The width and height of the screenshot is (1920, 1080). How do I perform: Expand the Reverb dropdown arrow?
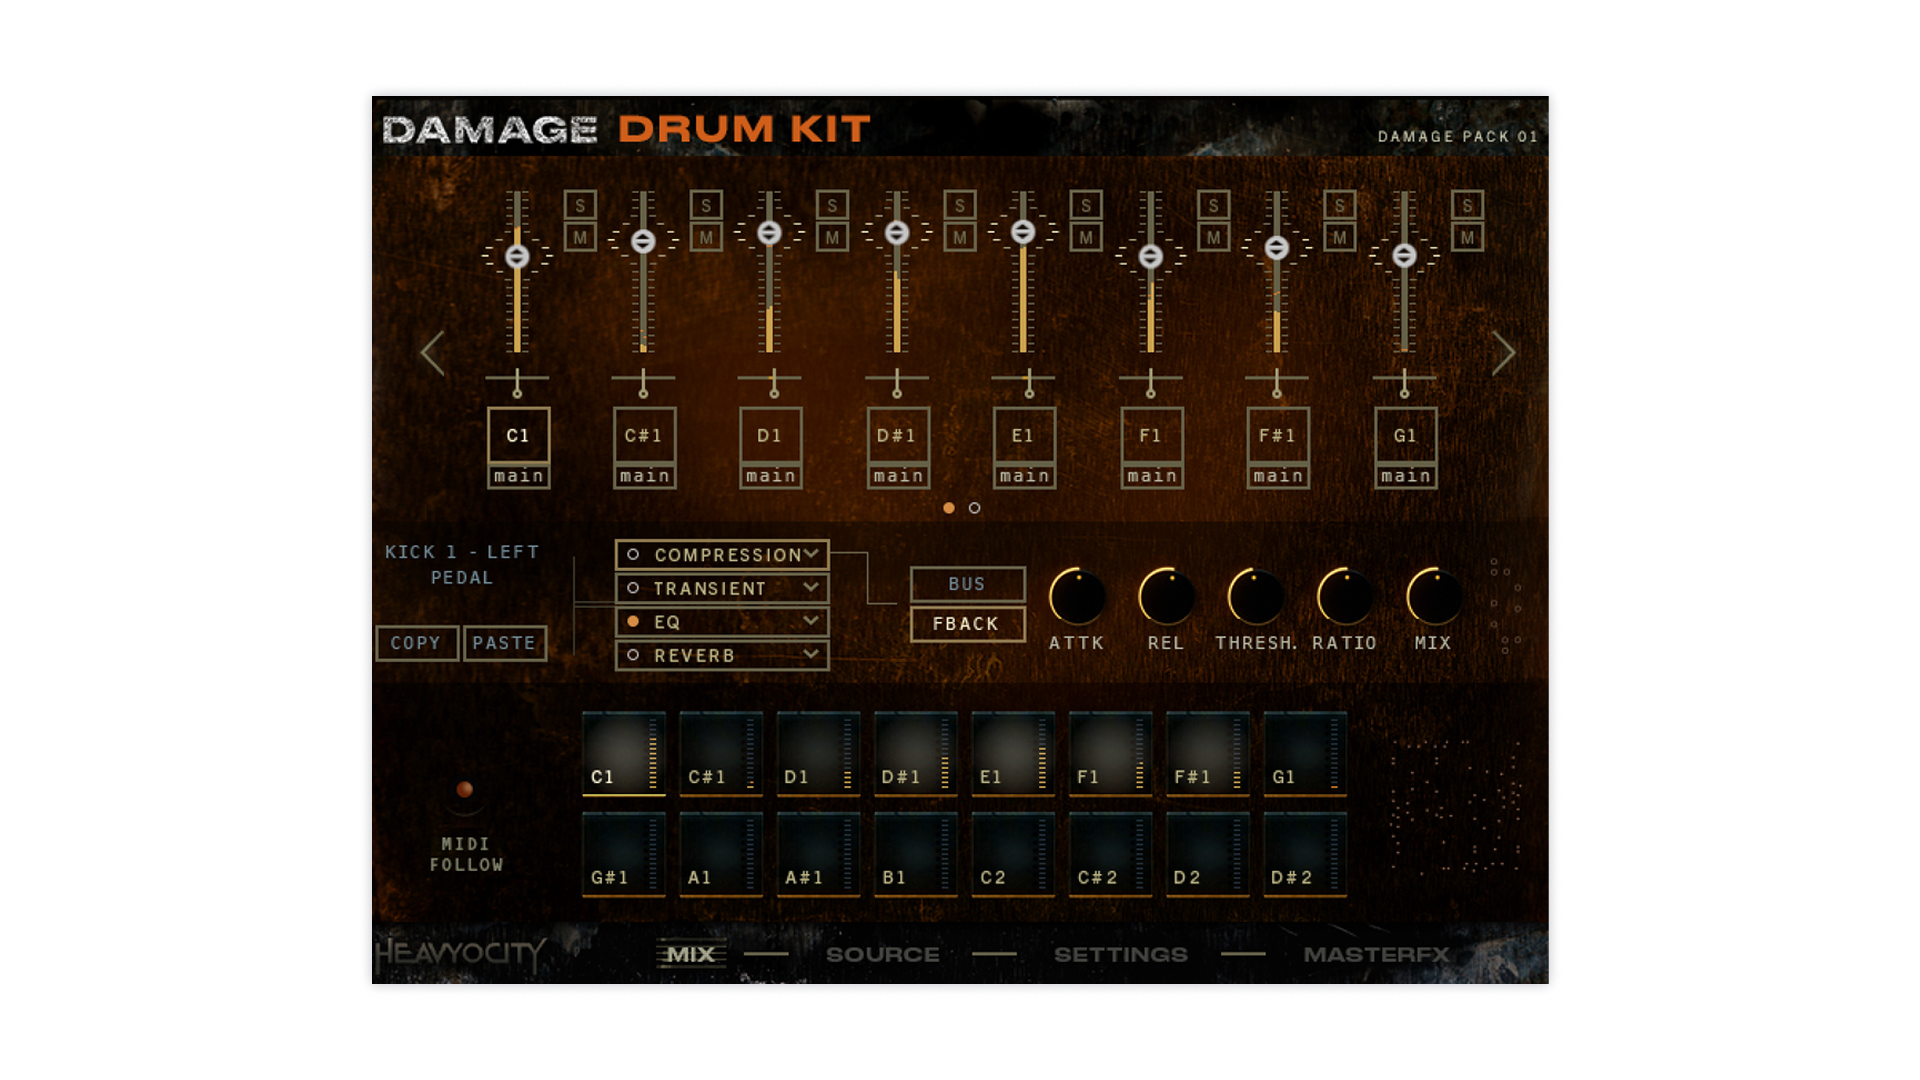point(811,655)
